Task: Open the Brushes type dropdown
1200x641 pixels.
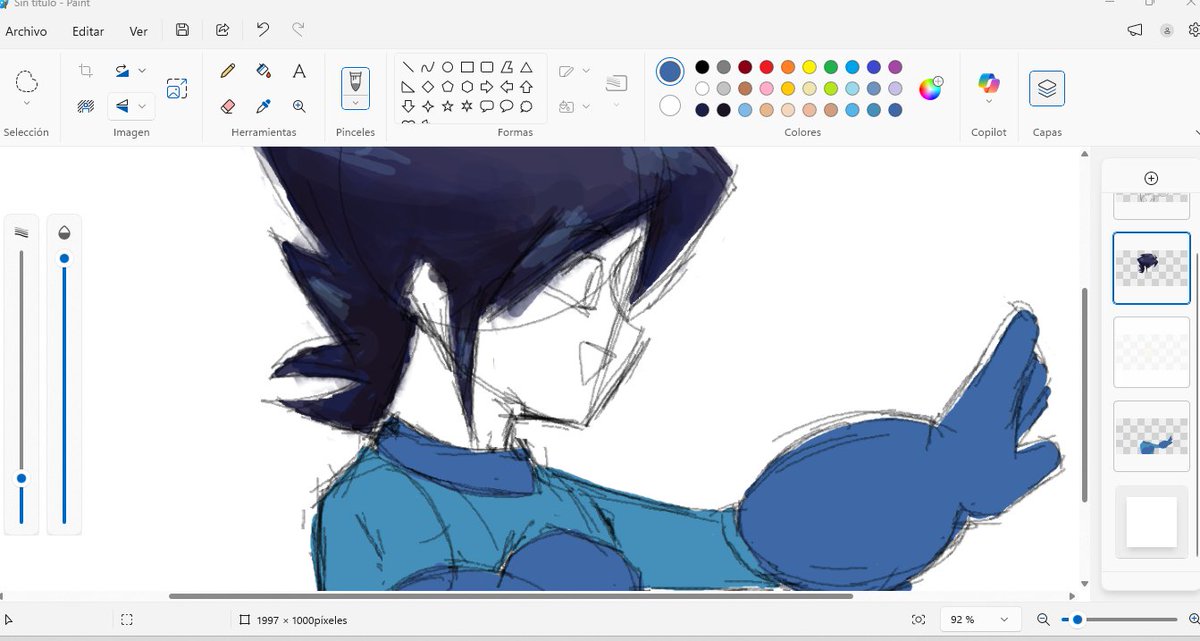Action: click(355, 102)
